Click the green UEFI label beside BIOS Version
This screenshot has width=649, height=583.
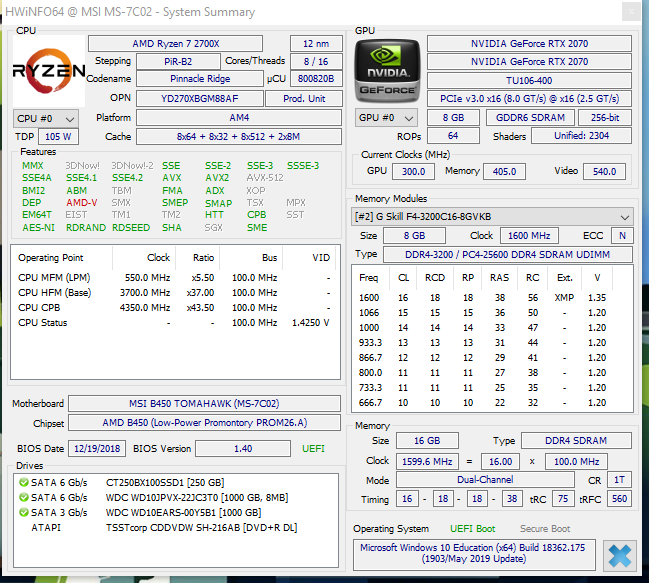coord(313,449)
